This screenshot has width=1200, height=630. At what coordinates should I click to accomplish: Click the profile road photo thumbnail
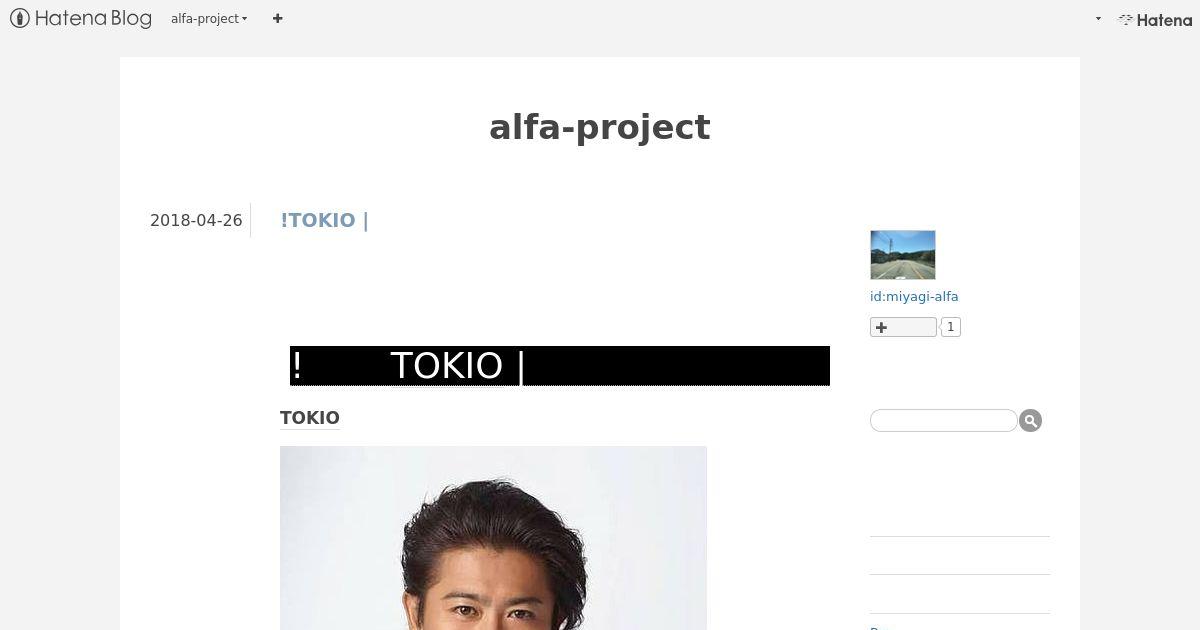pos(903,255)
